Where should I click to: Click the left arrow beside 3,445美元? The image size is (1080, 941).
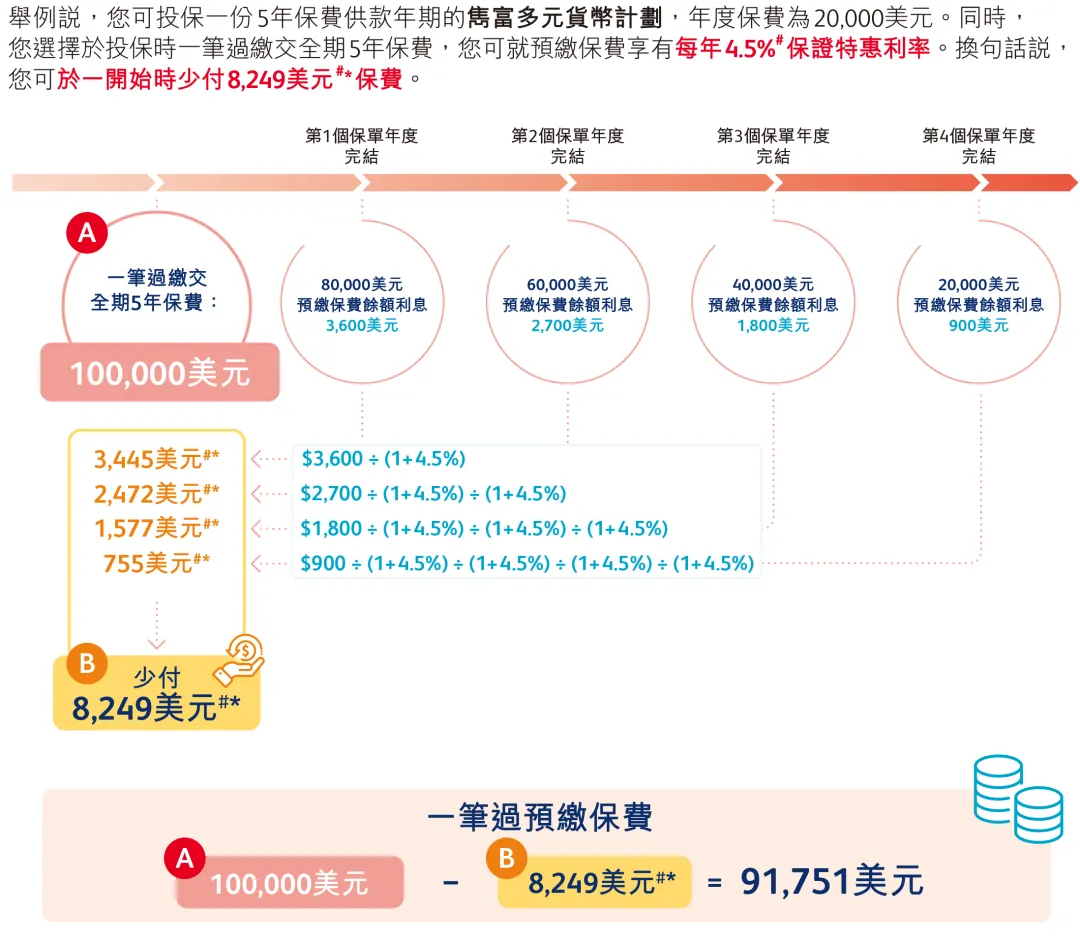click(x=269, y=459)
